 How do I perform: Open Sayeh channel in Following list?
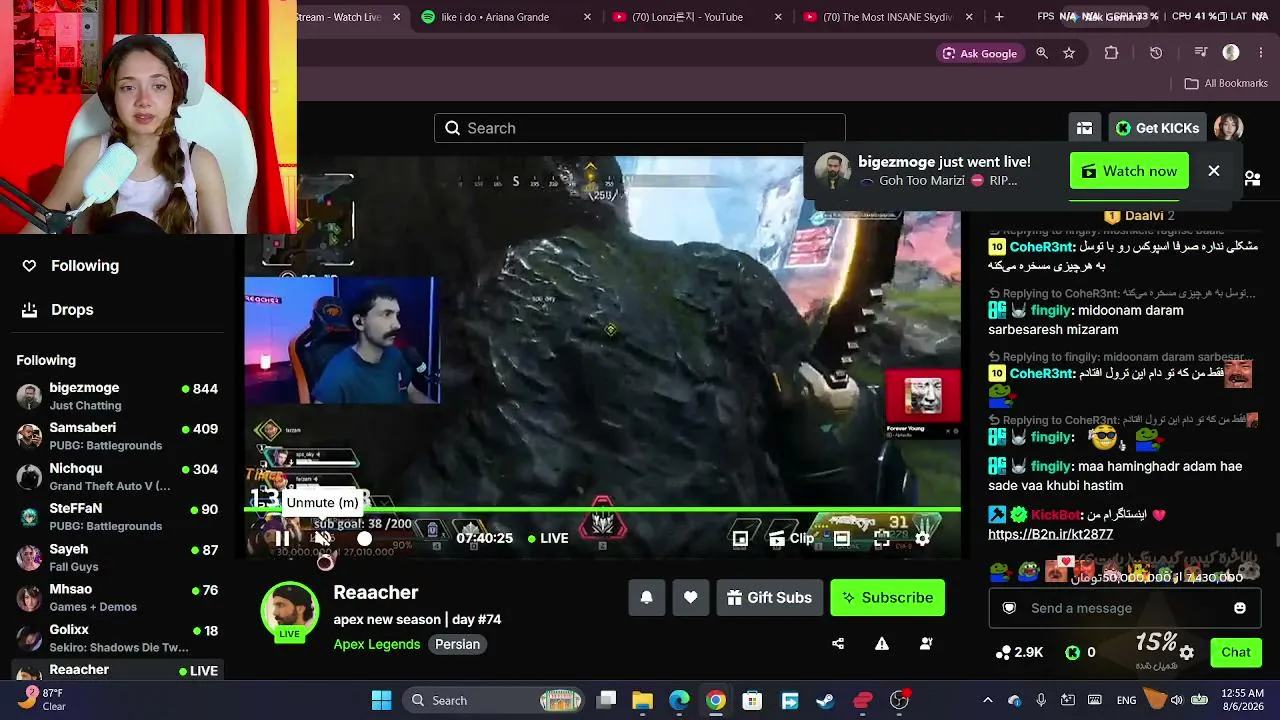point(118,557)
